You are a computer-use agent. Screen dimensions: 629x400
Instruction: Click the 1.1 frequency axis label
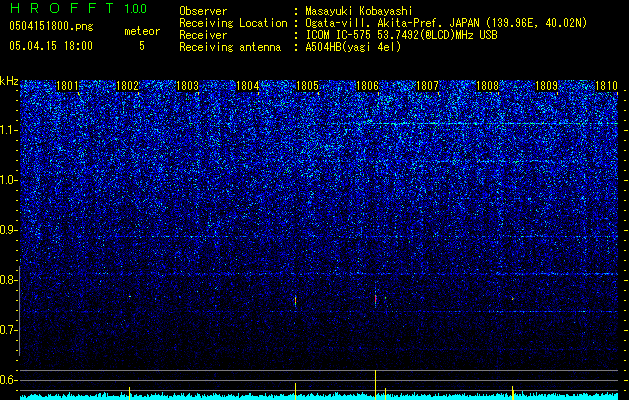(x=8, y=130)
